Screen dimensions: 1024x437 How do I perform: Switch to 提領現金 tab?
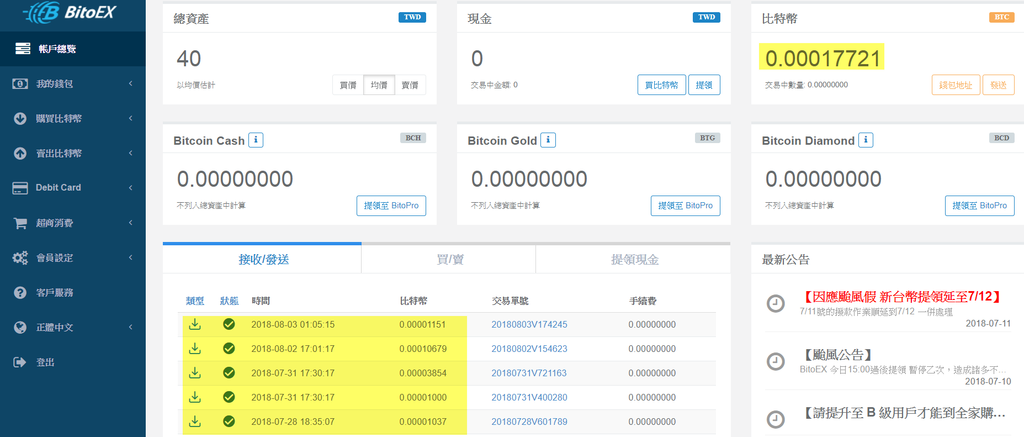633,259
